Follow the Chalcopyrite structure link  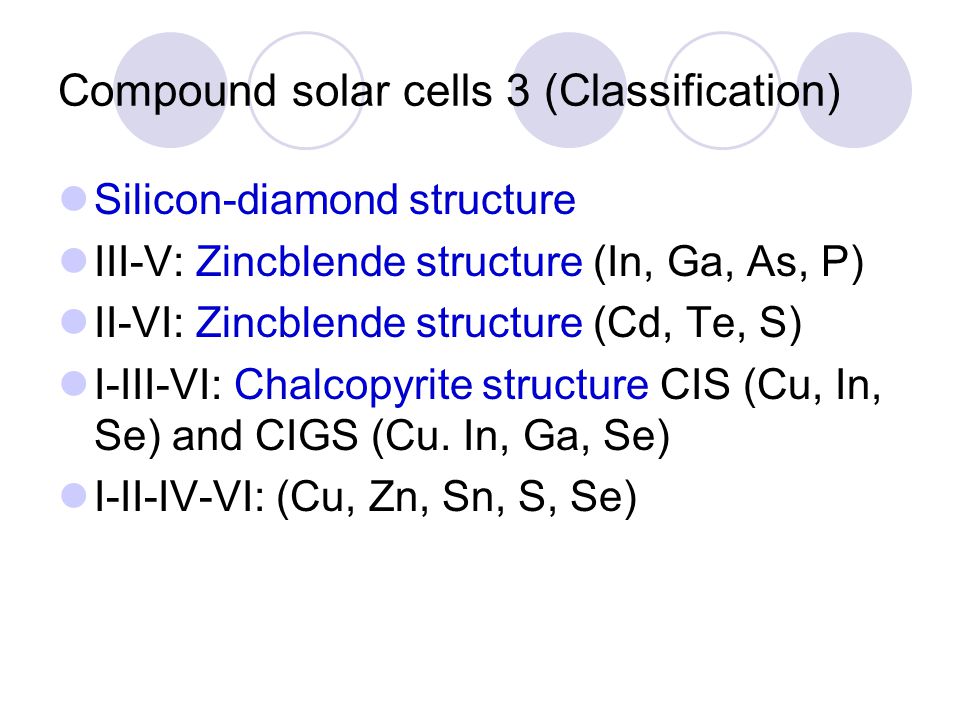point(441,385)
